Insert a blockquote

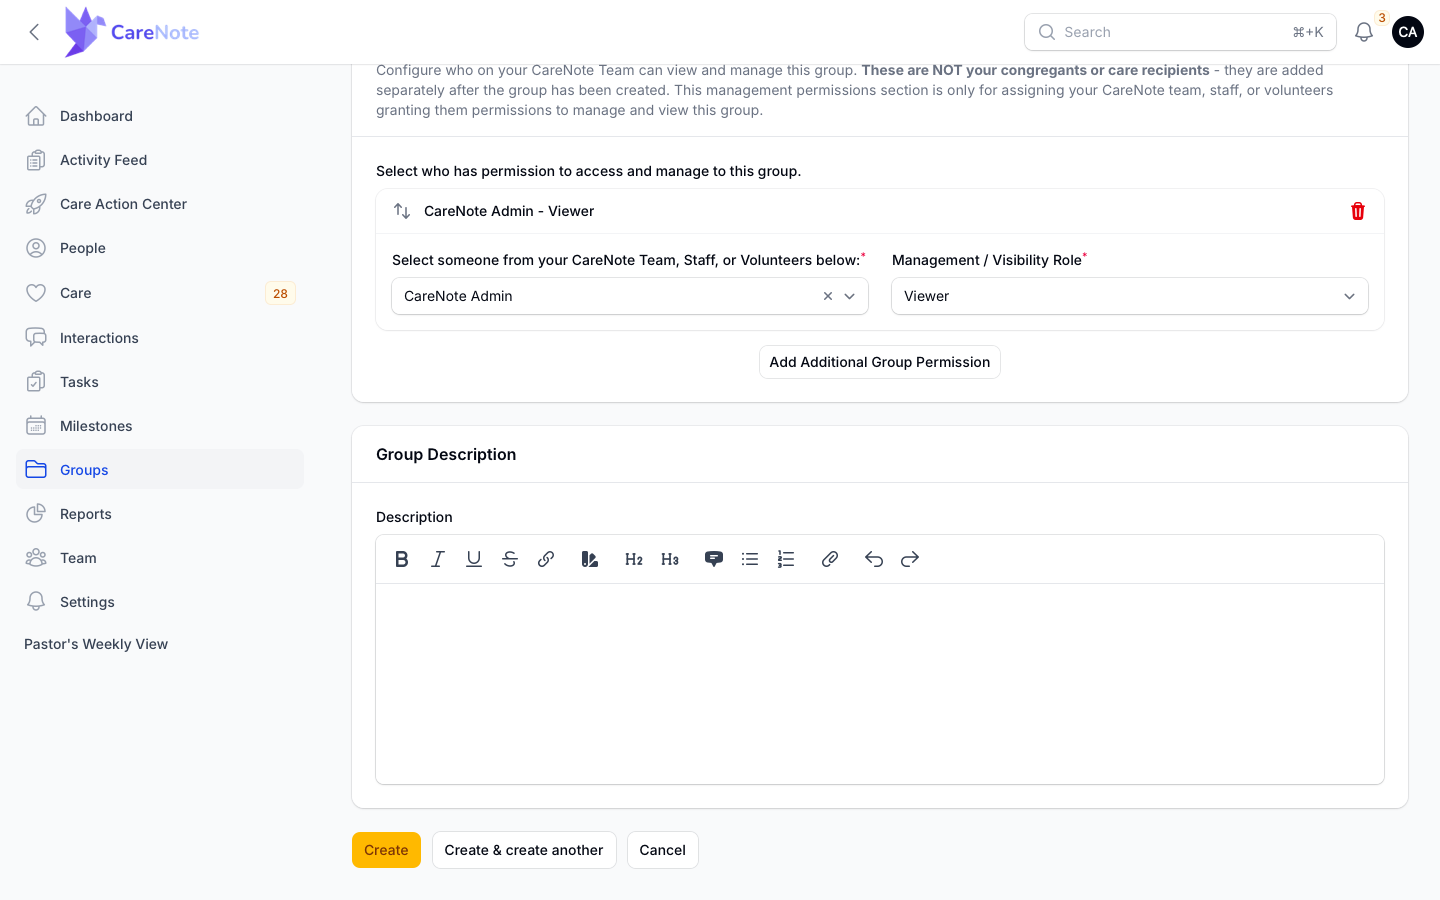coord(714,559)
